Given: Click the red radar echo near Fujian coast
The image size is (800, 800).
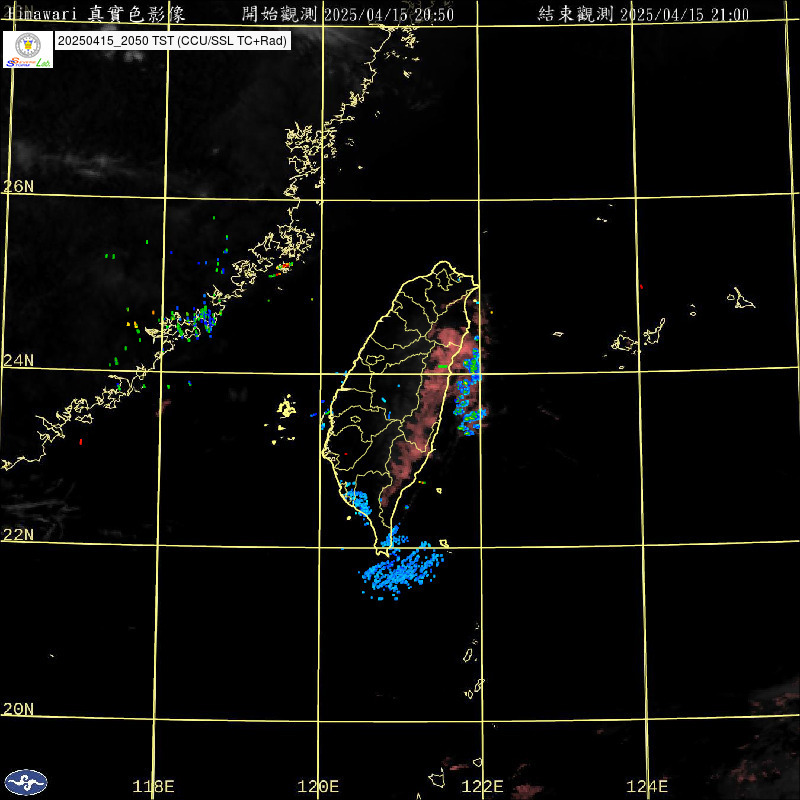Looking at the screenshot, I should (x=283, y=267).
